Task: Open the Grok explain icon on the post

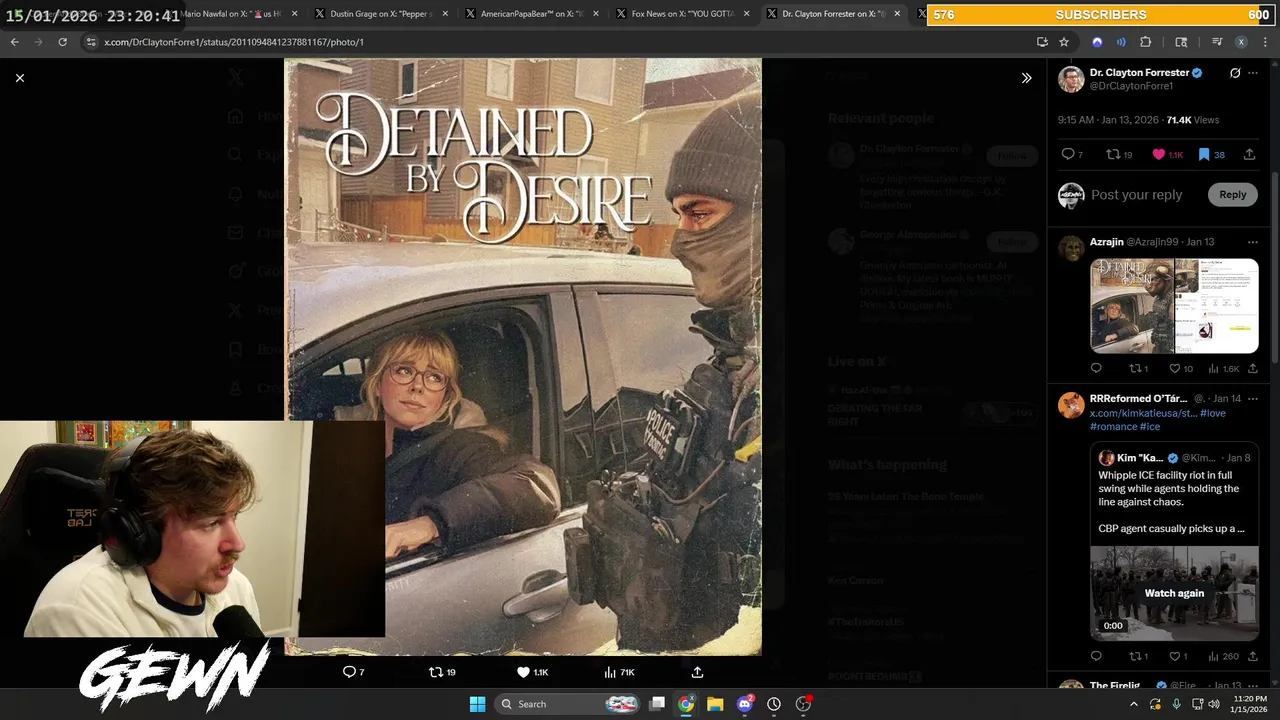Action: 1235,73
